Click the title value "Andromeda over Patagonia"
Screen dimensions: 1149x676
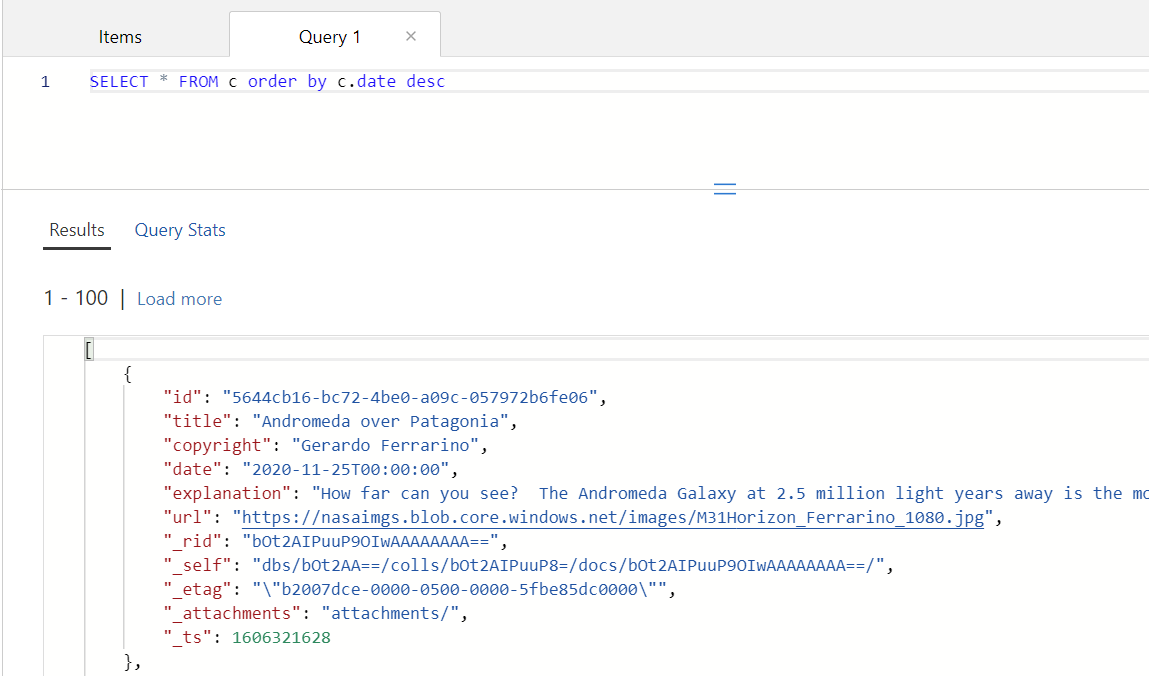(380, 421)
